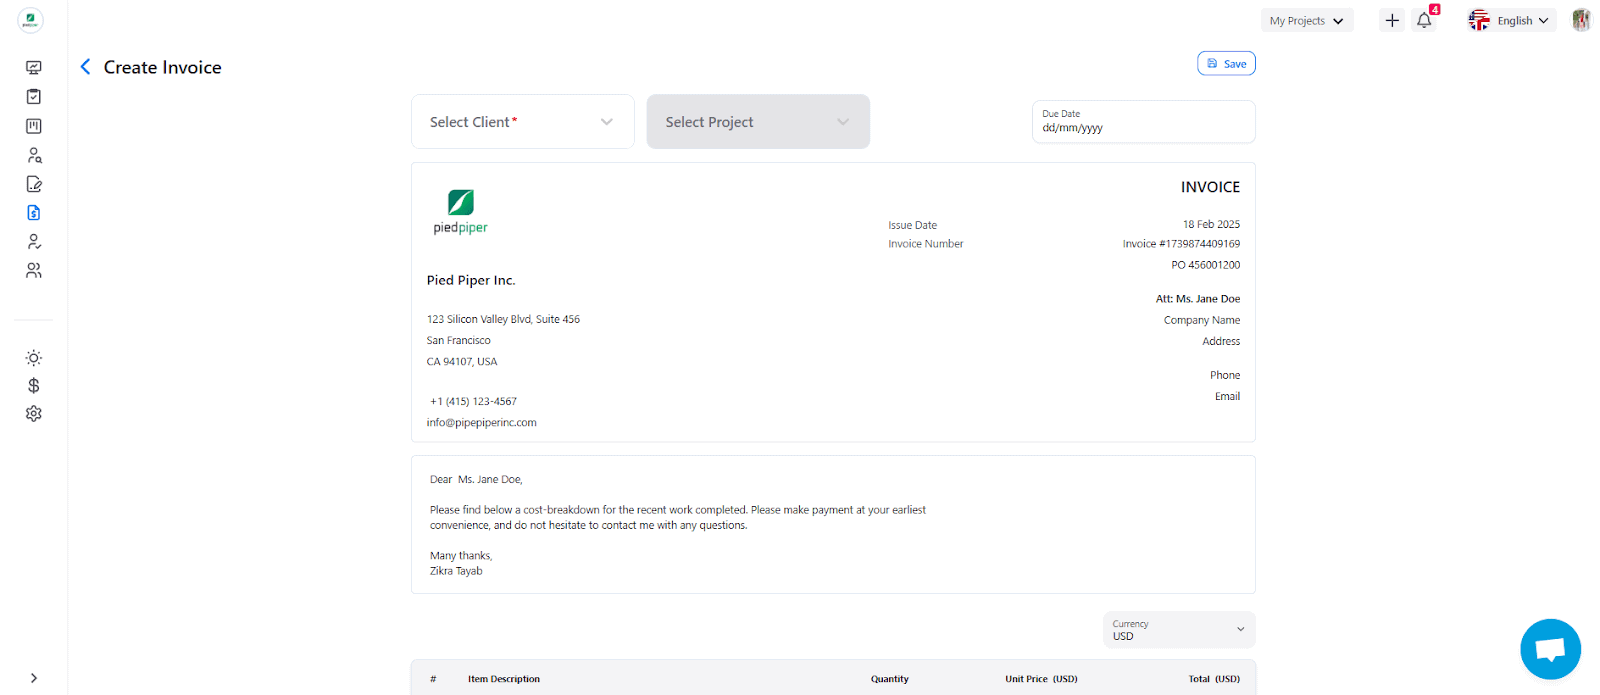The width and height of the screenshot is (1600, 695).
Task: Expand the Select Client dropdown
Action: [x=522, y=122]
